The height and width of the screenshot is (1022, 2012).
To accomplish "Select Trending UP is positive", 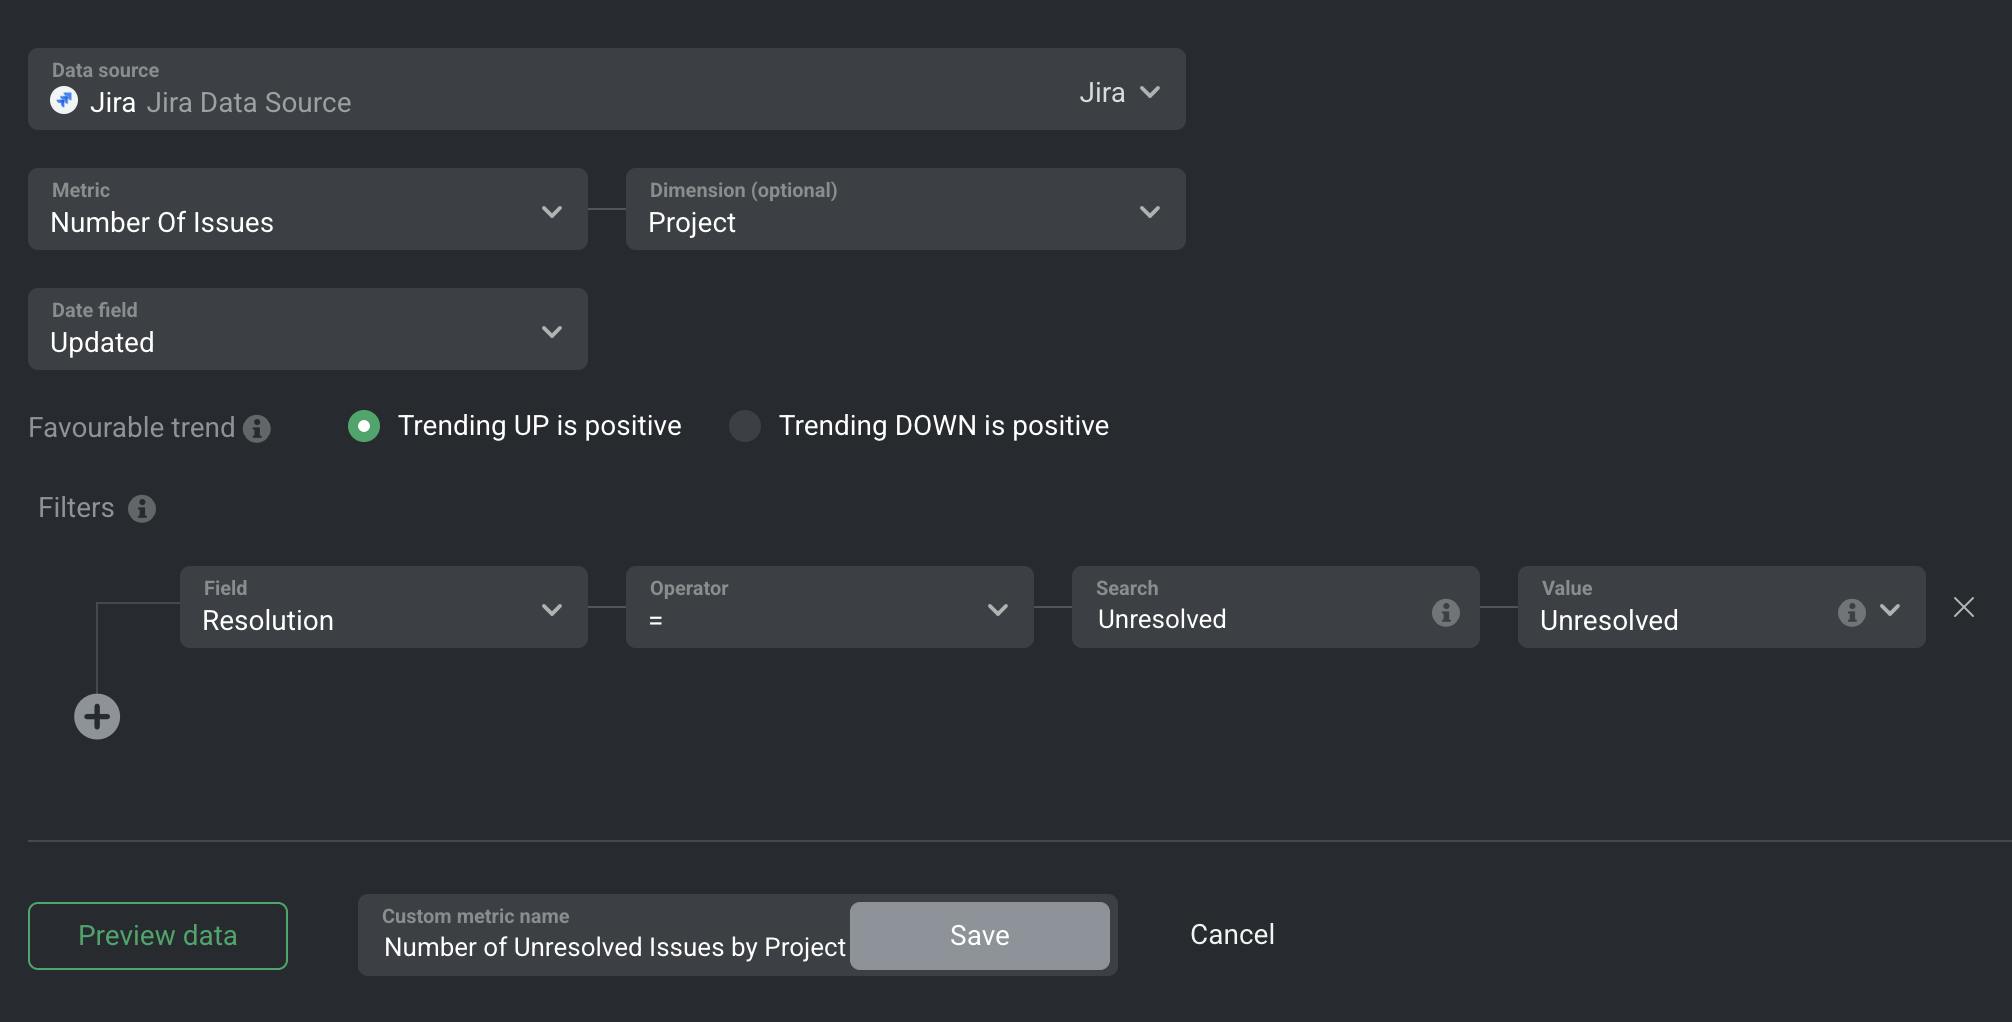I will click(364, 426).
